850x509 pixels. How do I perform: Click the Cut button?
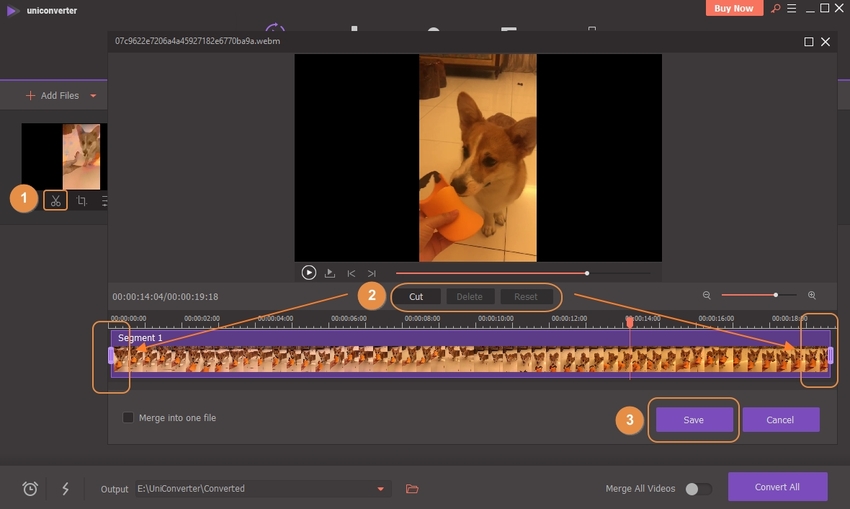point(416,297)
